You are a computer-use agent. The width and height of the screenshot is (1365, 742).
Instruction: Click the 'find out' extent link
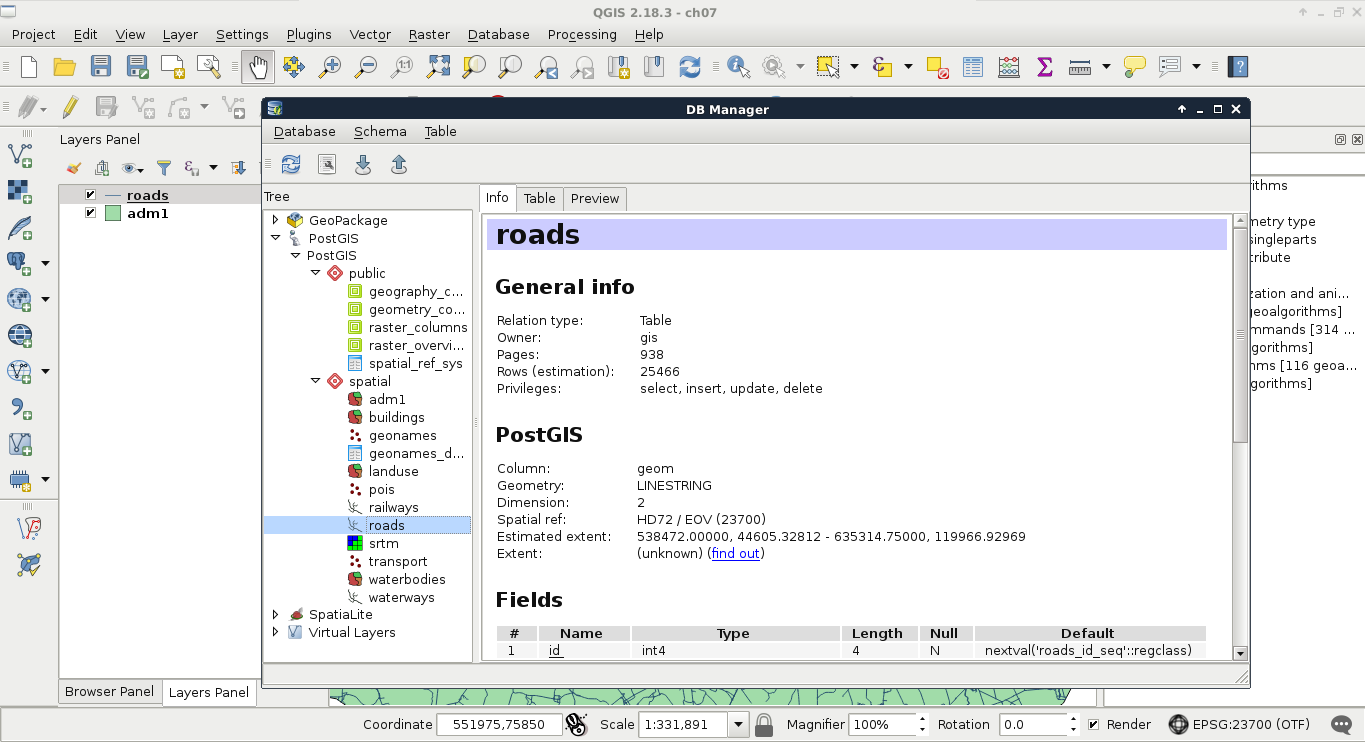(735, 553)
